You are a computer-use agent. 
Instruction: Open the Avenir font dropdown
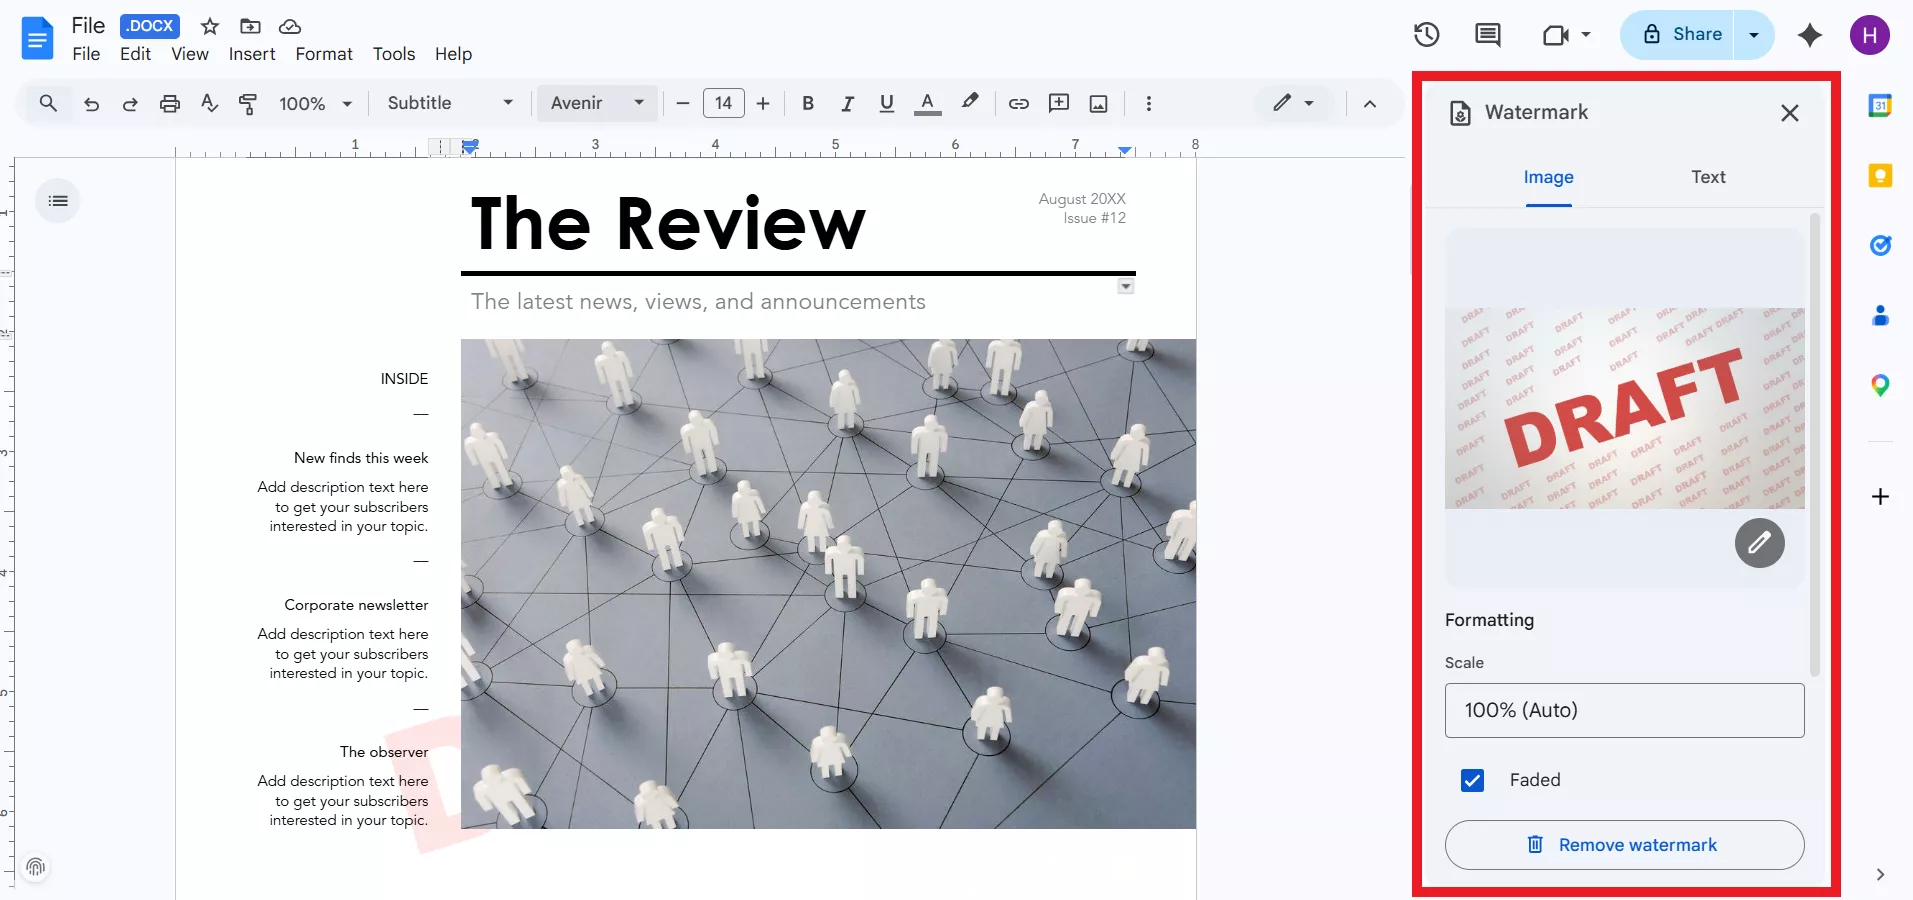[596, 103]
